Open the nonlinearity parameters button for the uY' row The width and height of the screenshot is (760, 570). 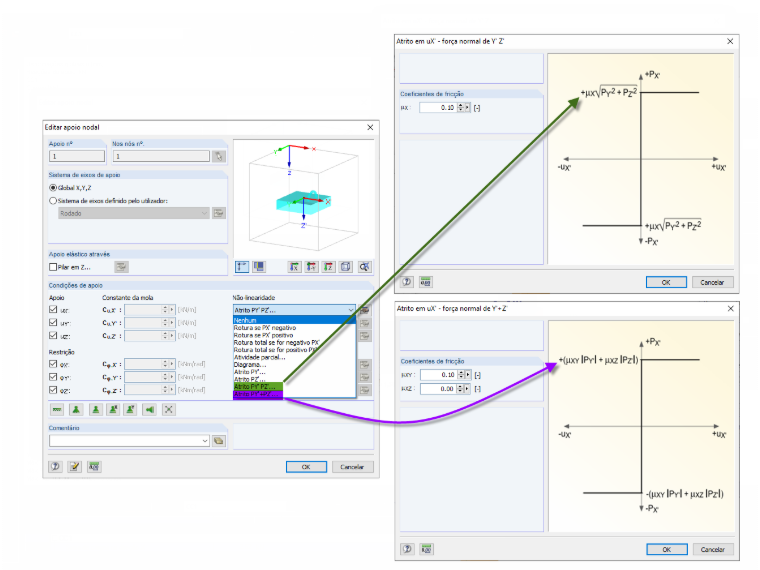point(365,323)
